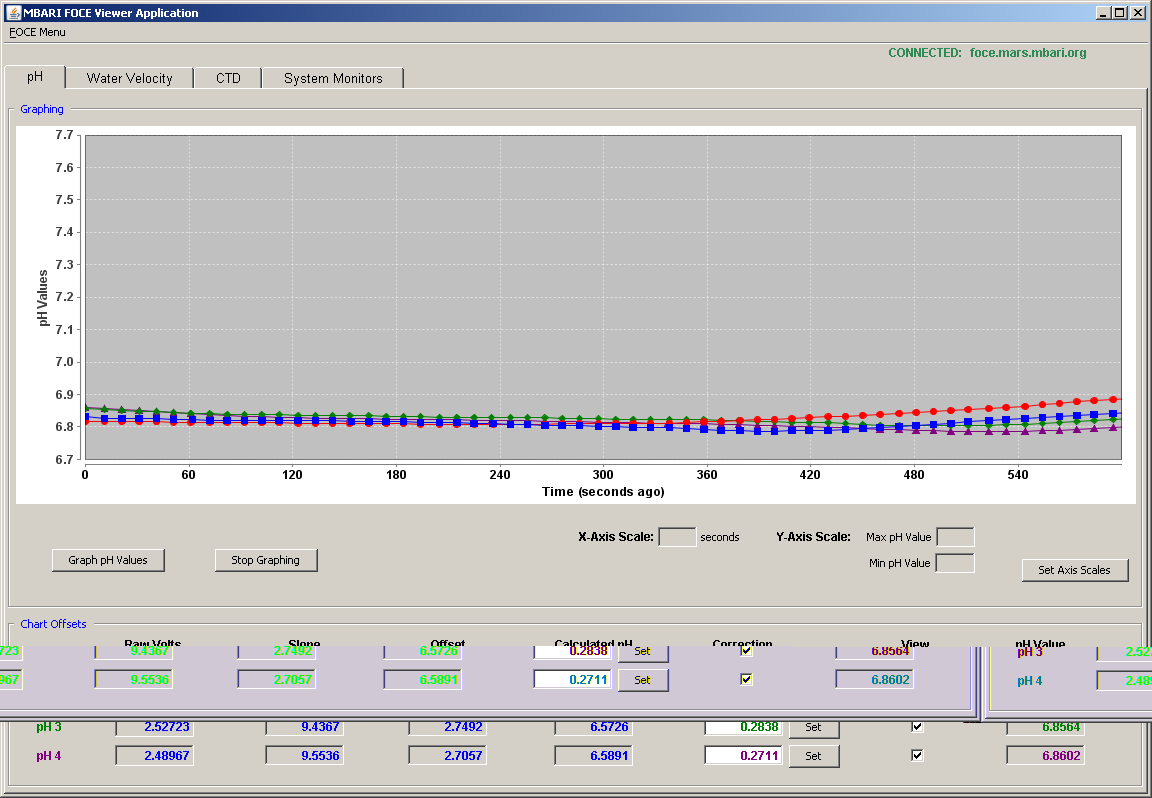1152x798 pixels.
Task: Switch to the Water Velocity tab
Action: coord(129,78)
